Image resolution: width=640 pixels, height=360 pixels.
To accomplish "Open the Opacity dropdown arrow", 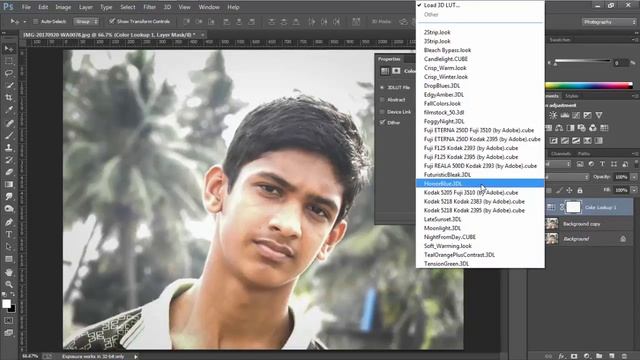I will [x=634, y=177].
